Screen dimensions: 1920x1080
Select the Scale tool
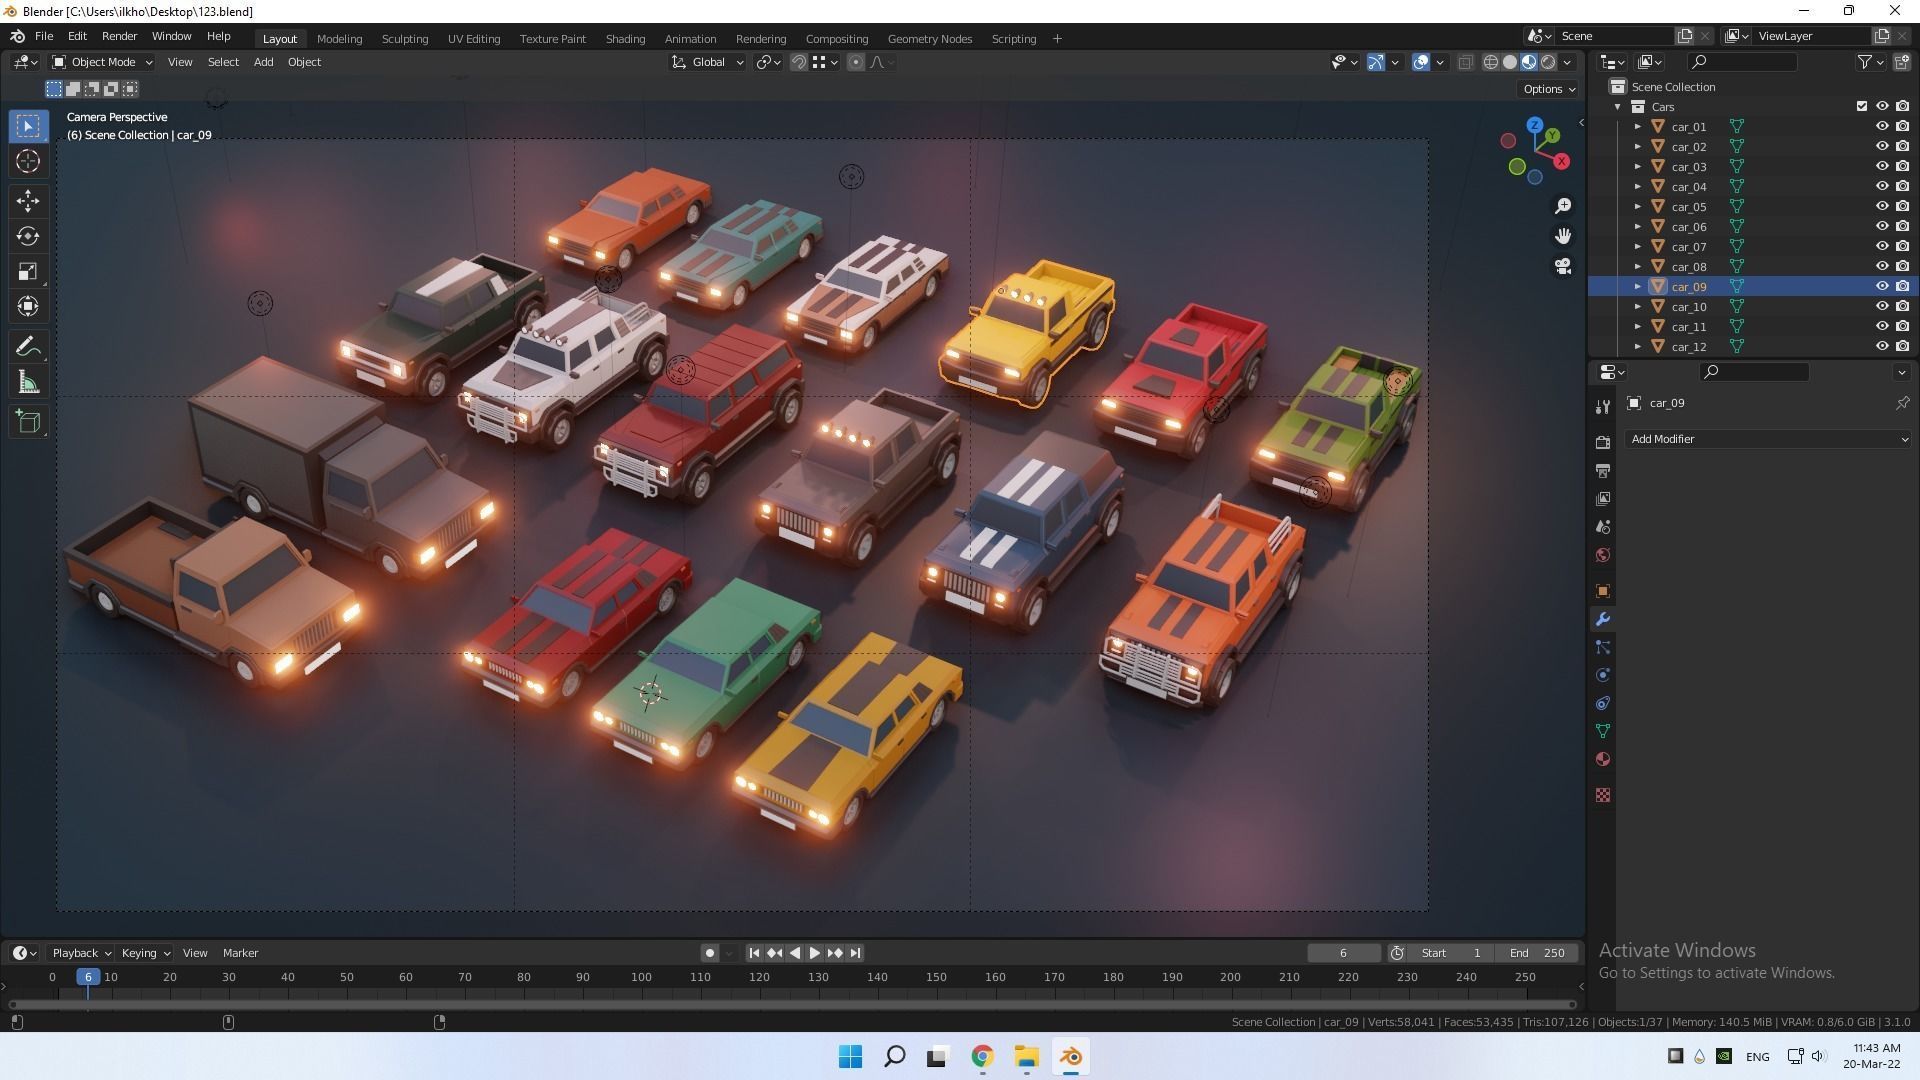(28, 272)
